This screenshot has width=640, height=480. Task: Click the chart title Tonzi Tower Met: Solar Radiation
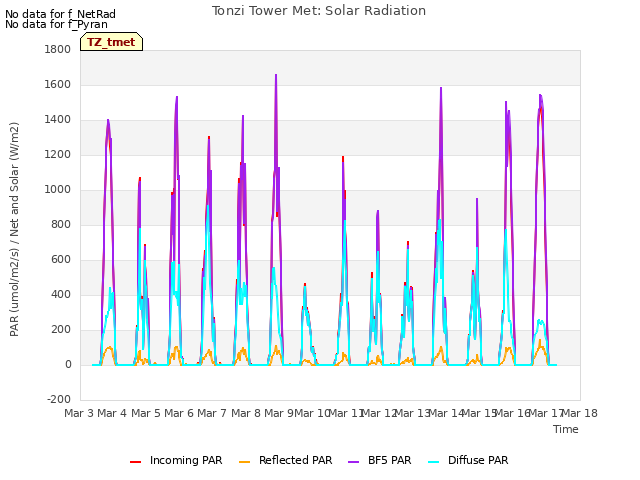319,11
